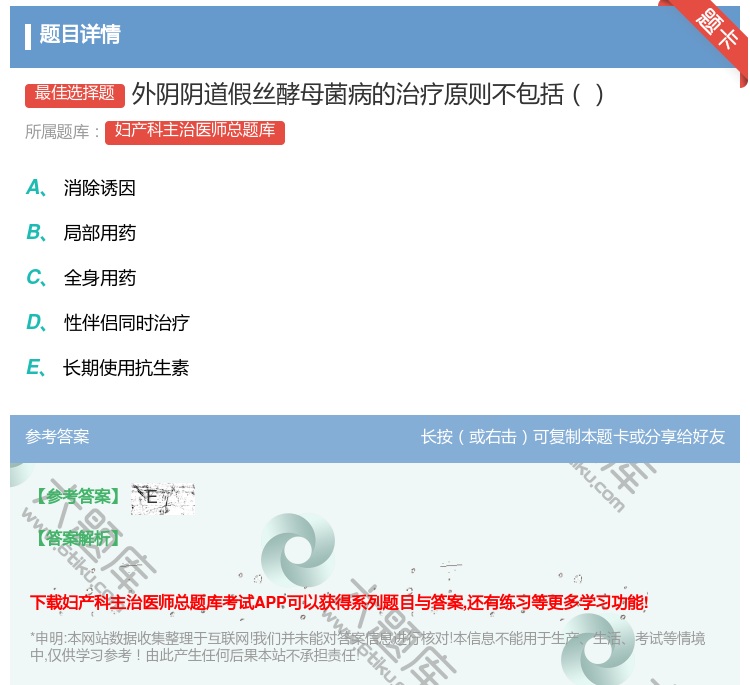
Task: Click the 参考答案 section header
Action: tap(57, 437)
